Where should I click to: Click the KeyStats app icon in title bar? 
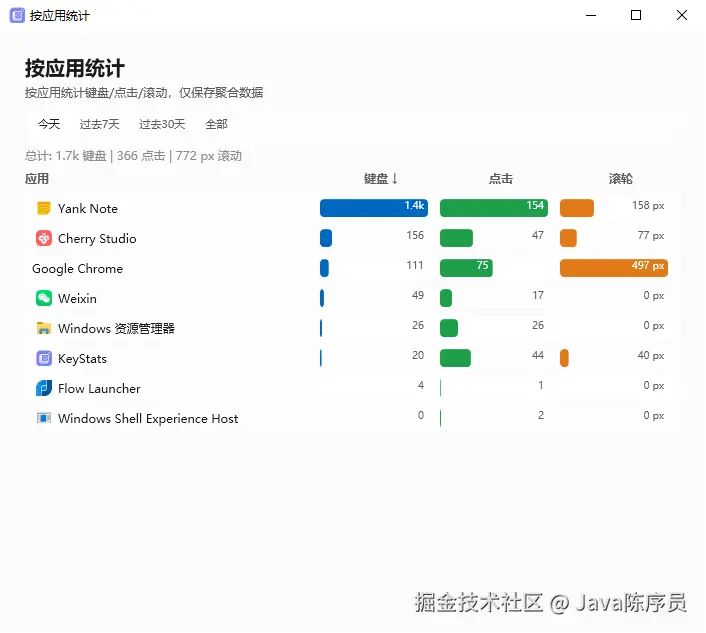click(17, 15)
